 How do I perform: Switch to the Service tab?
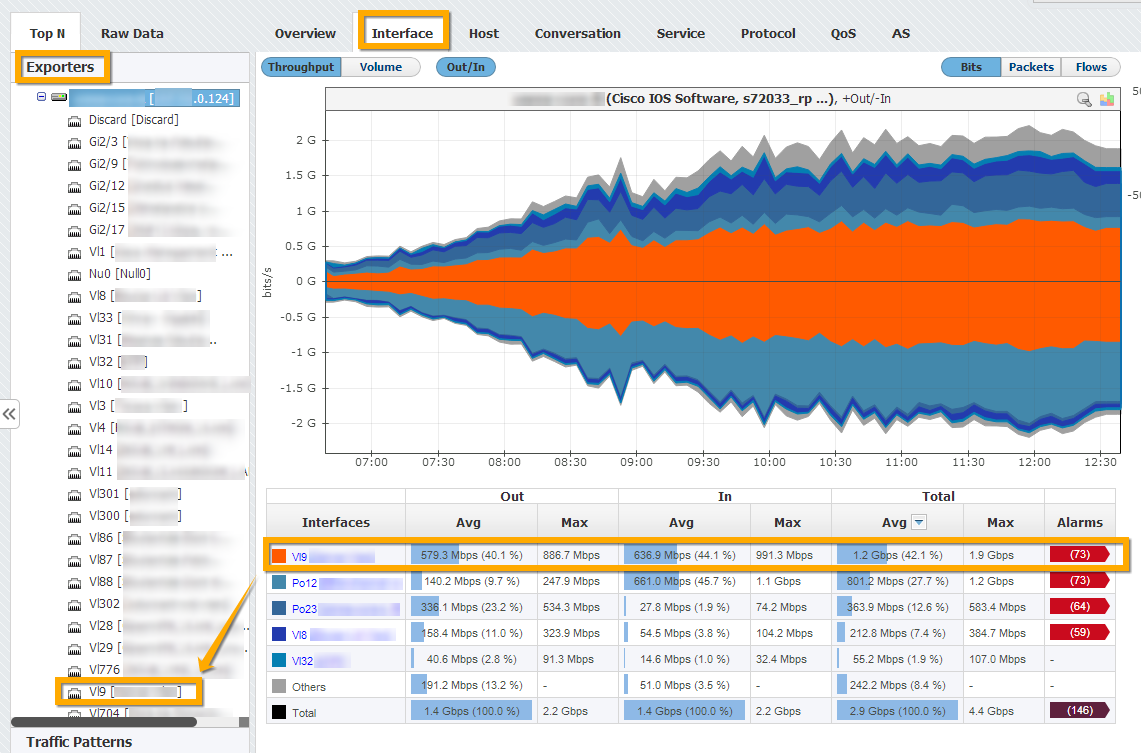click(680, 33)
